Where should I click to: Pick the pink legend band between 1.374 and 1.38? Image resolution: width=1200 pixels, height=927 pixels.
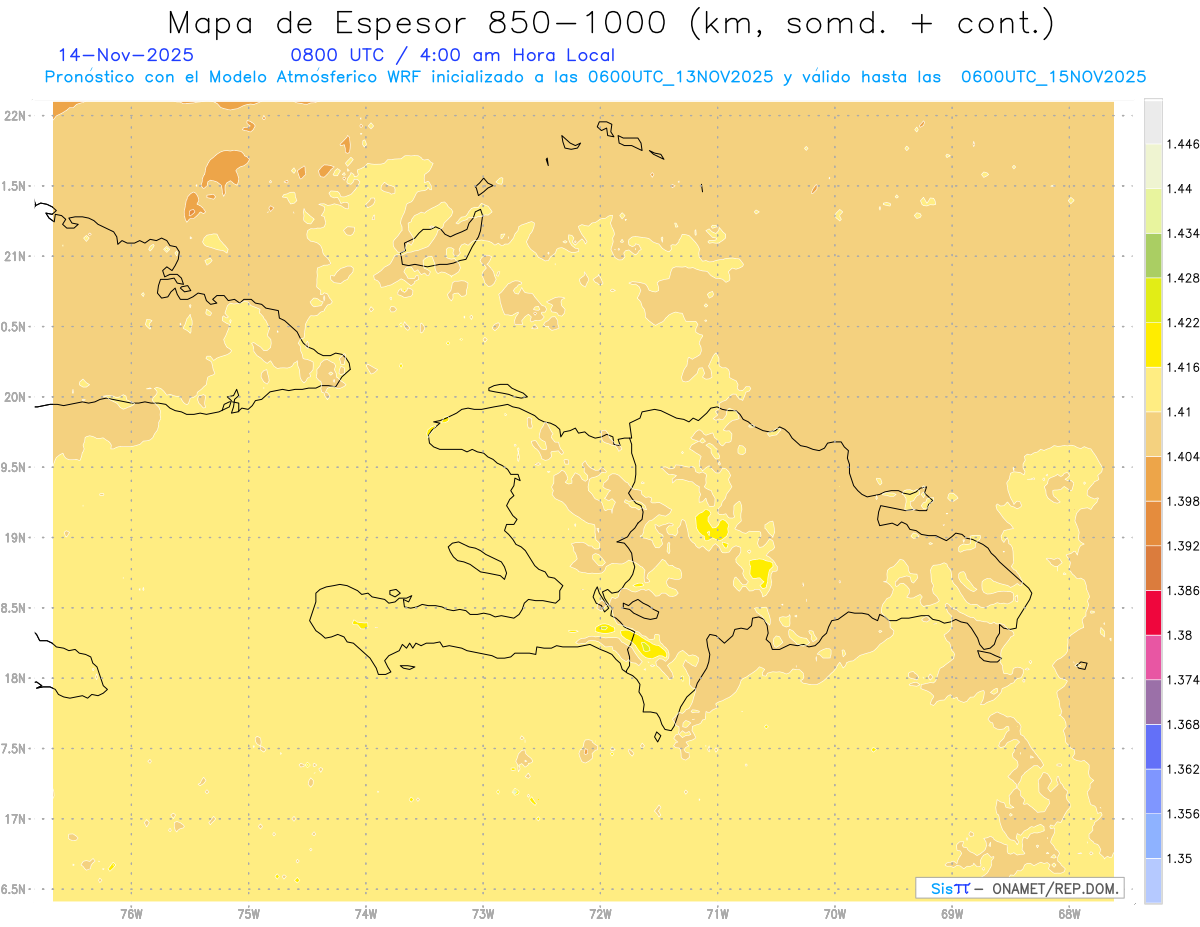(x=1153, y=657)
